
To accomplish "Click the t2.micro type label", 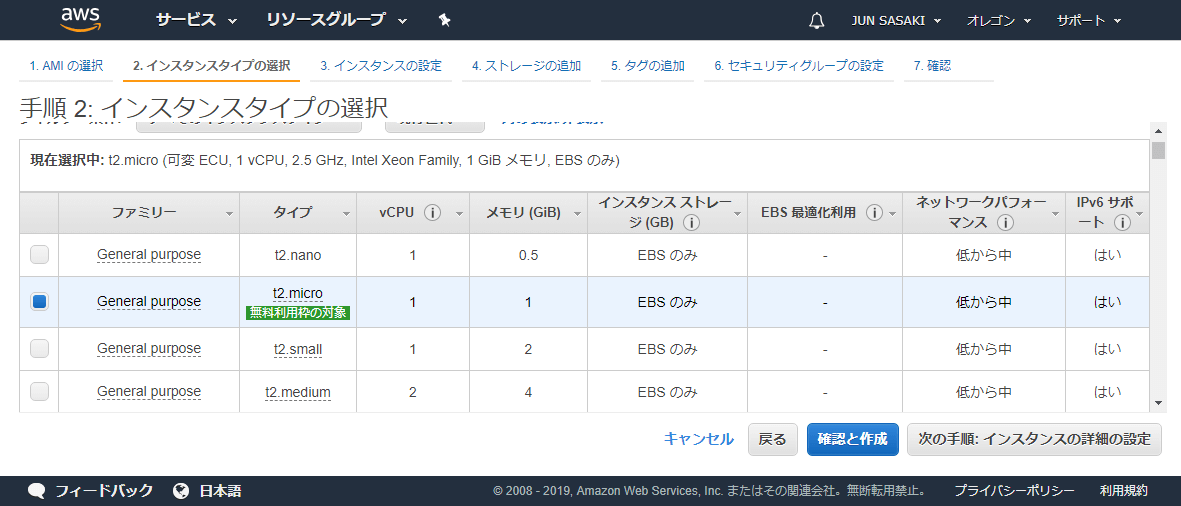I will (298, 293).
